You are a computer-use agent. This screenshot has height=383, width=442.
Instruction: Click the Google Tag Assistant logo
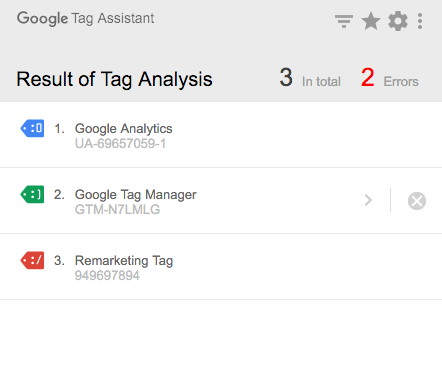coord(86,18)
